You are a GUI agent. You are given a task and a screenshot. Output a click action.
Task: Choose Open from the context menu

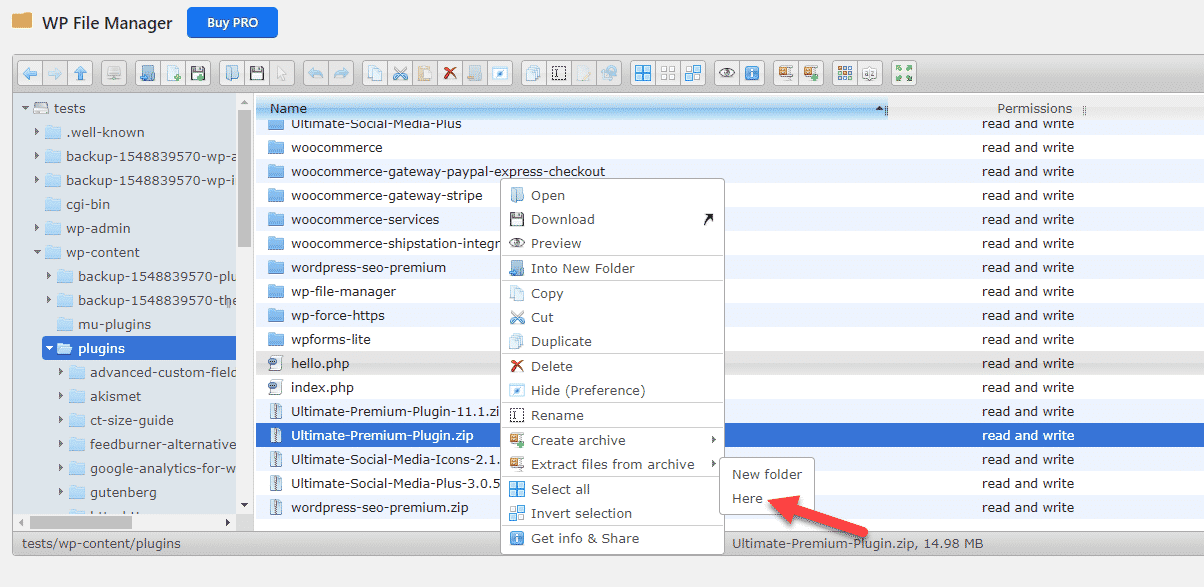point(612,195)
